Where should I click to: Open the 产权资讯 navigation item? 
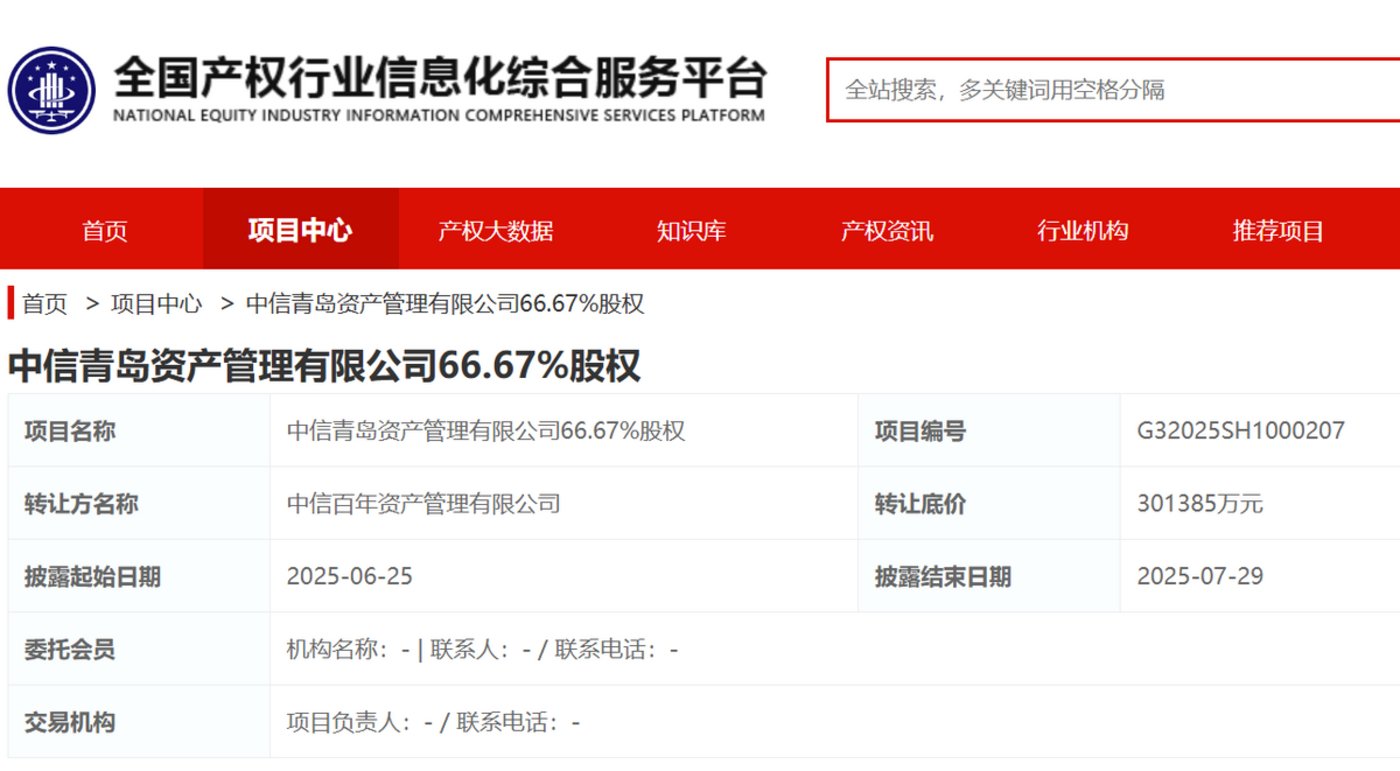tap(886, 231)
